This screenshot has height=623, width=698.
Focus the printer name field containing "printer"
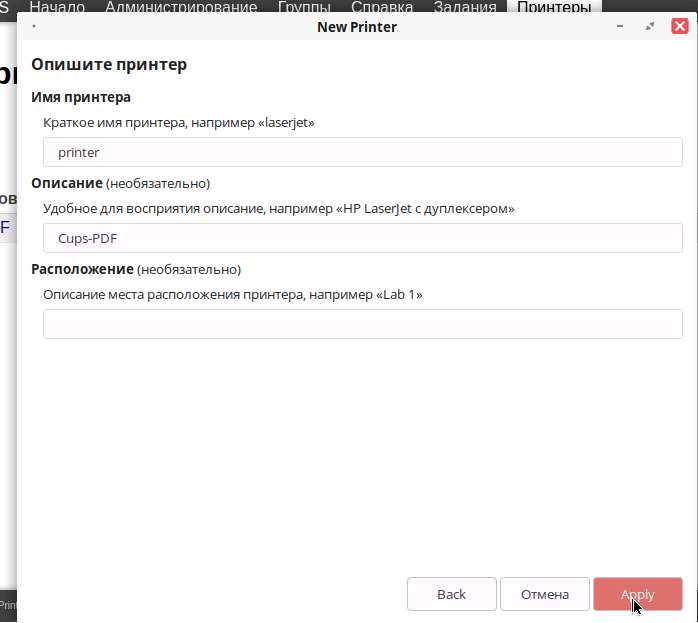(362, 152)
